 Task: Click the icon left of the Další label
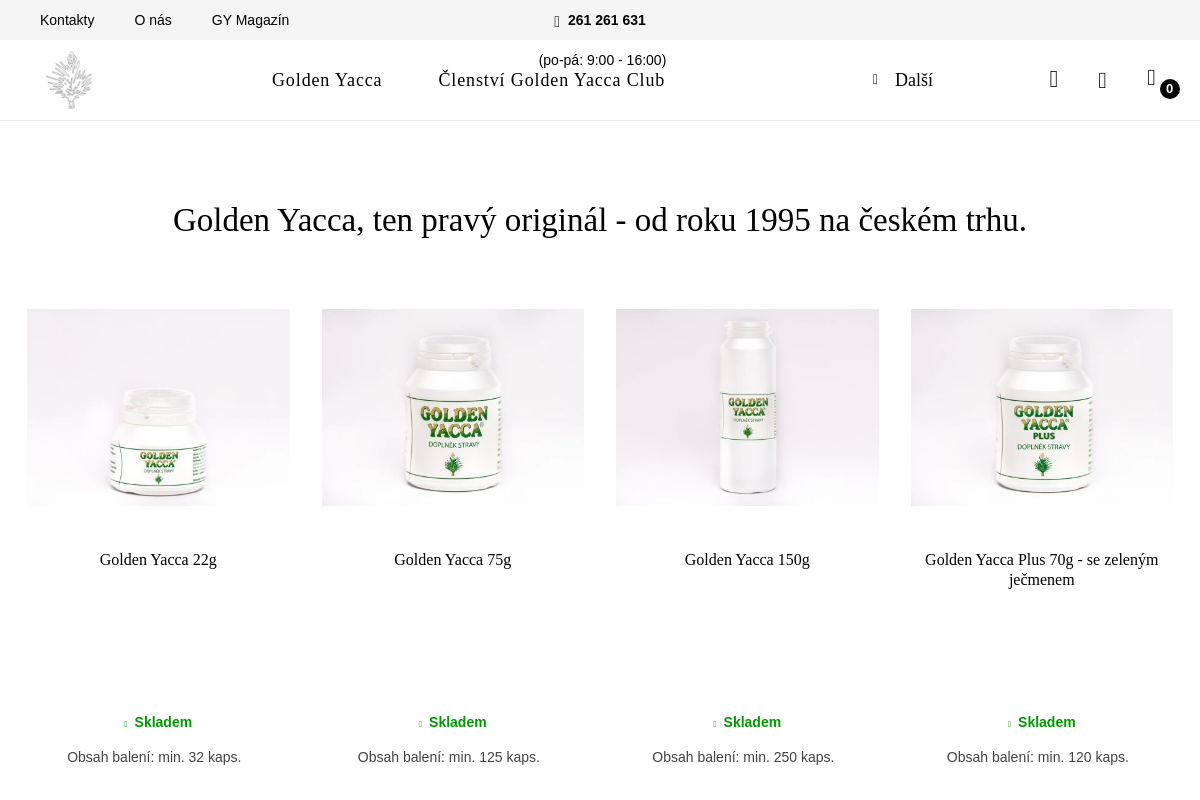pyautogui.click(x=875, y=80)
